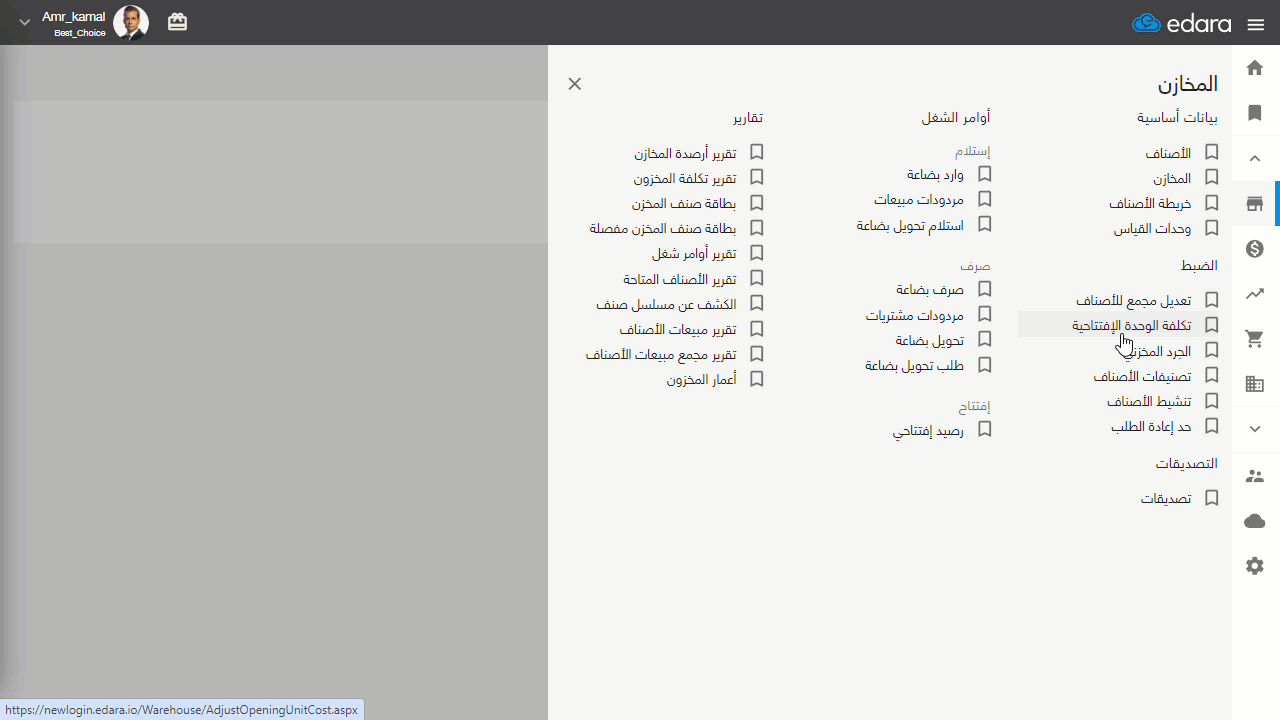Open طلب تحويل بضاعة order
Screen dimensions: 1280x720
pyautogui.click(x=914, y=365)
